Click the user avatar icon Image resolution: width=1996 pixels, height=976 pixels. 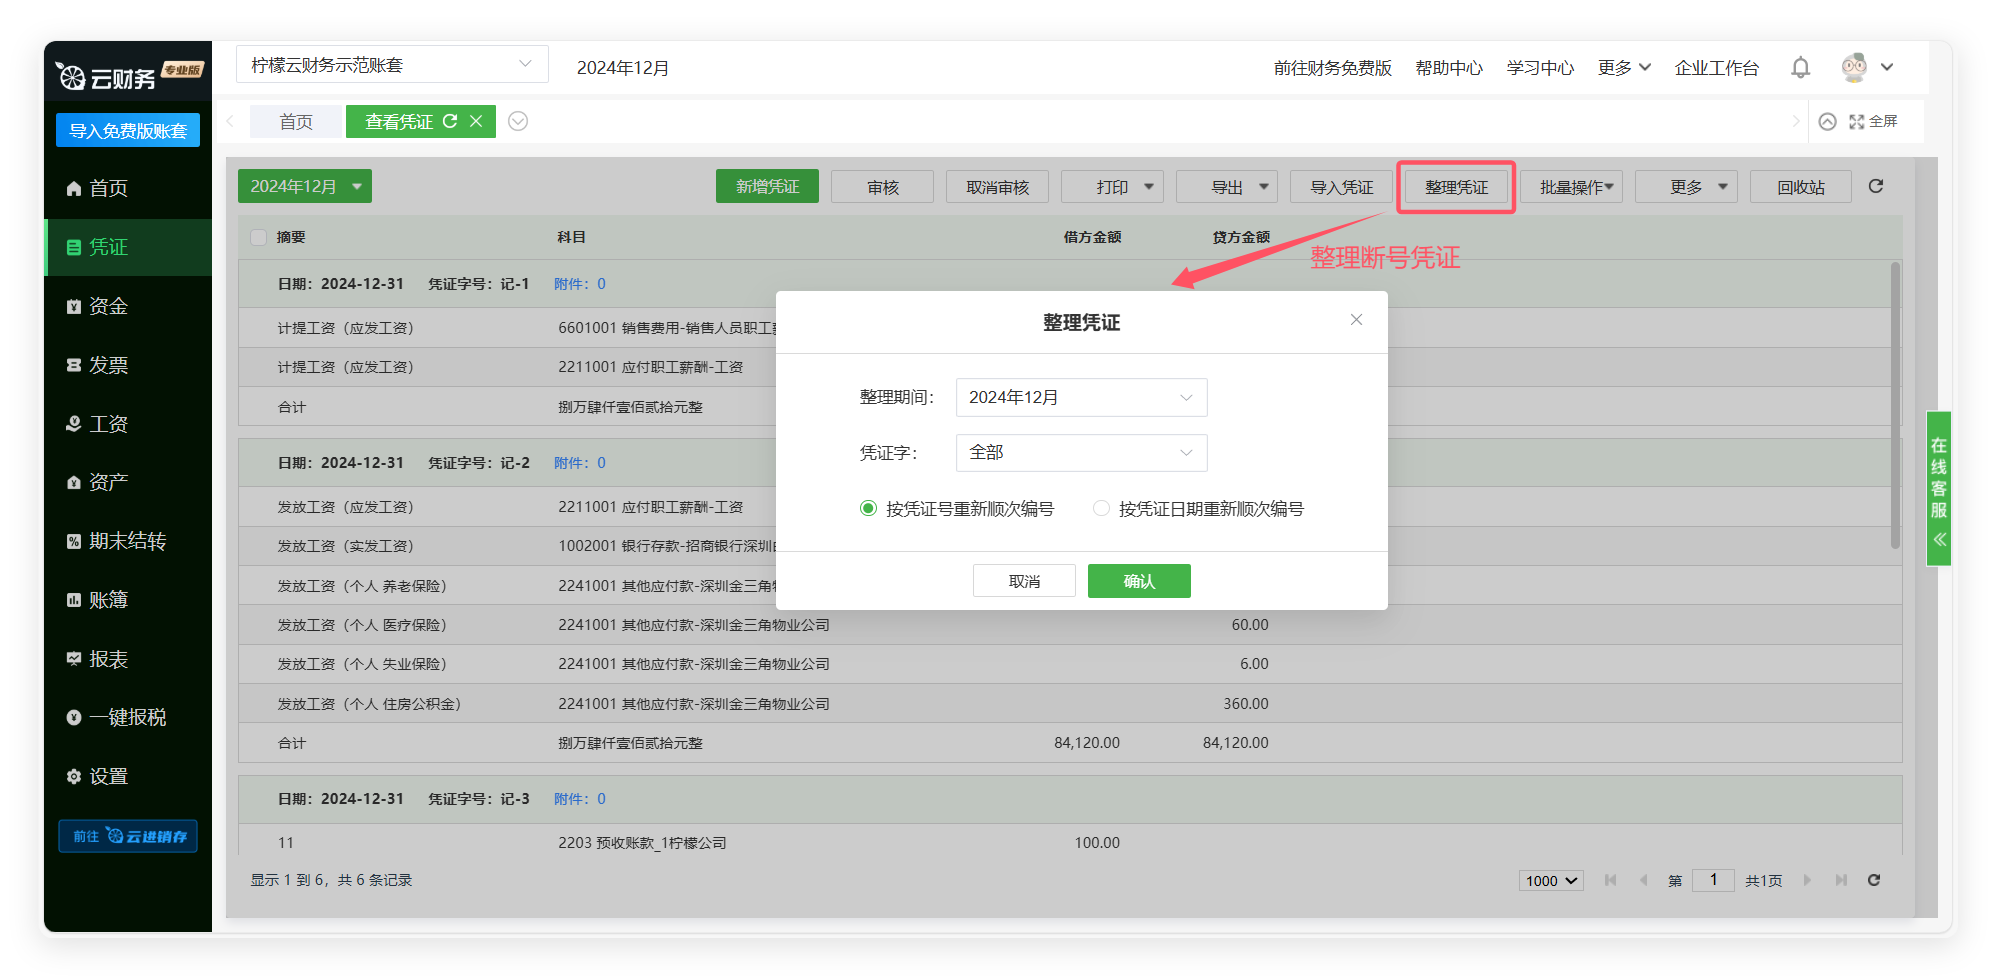pos(1854,67)
